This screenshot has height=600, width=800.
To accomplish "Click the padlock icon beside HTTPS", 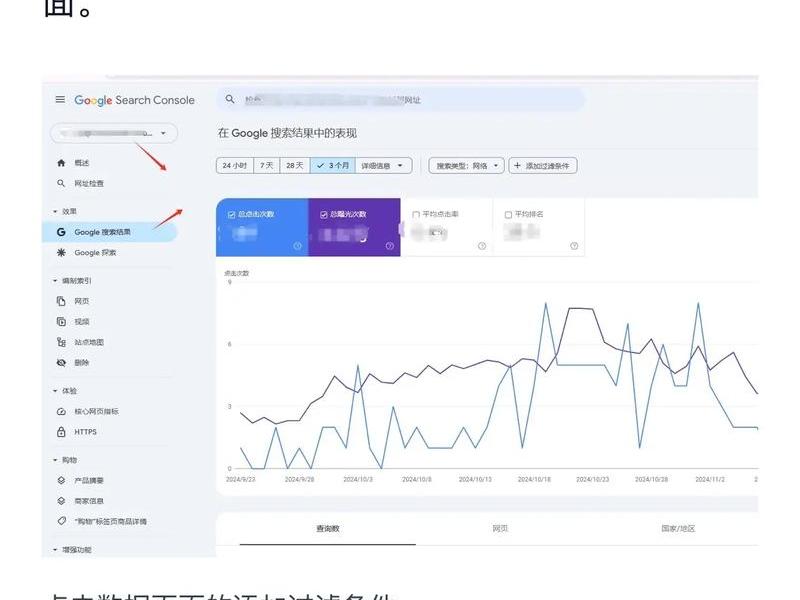I will 61,432.
